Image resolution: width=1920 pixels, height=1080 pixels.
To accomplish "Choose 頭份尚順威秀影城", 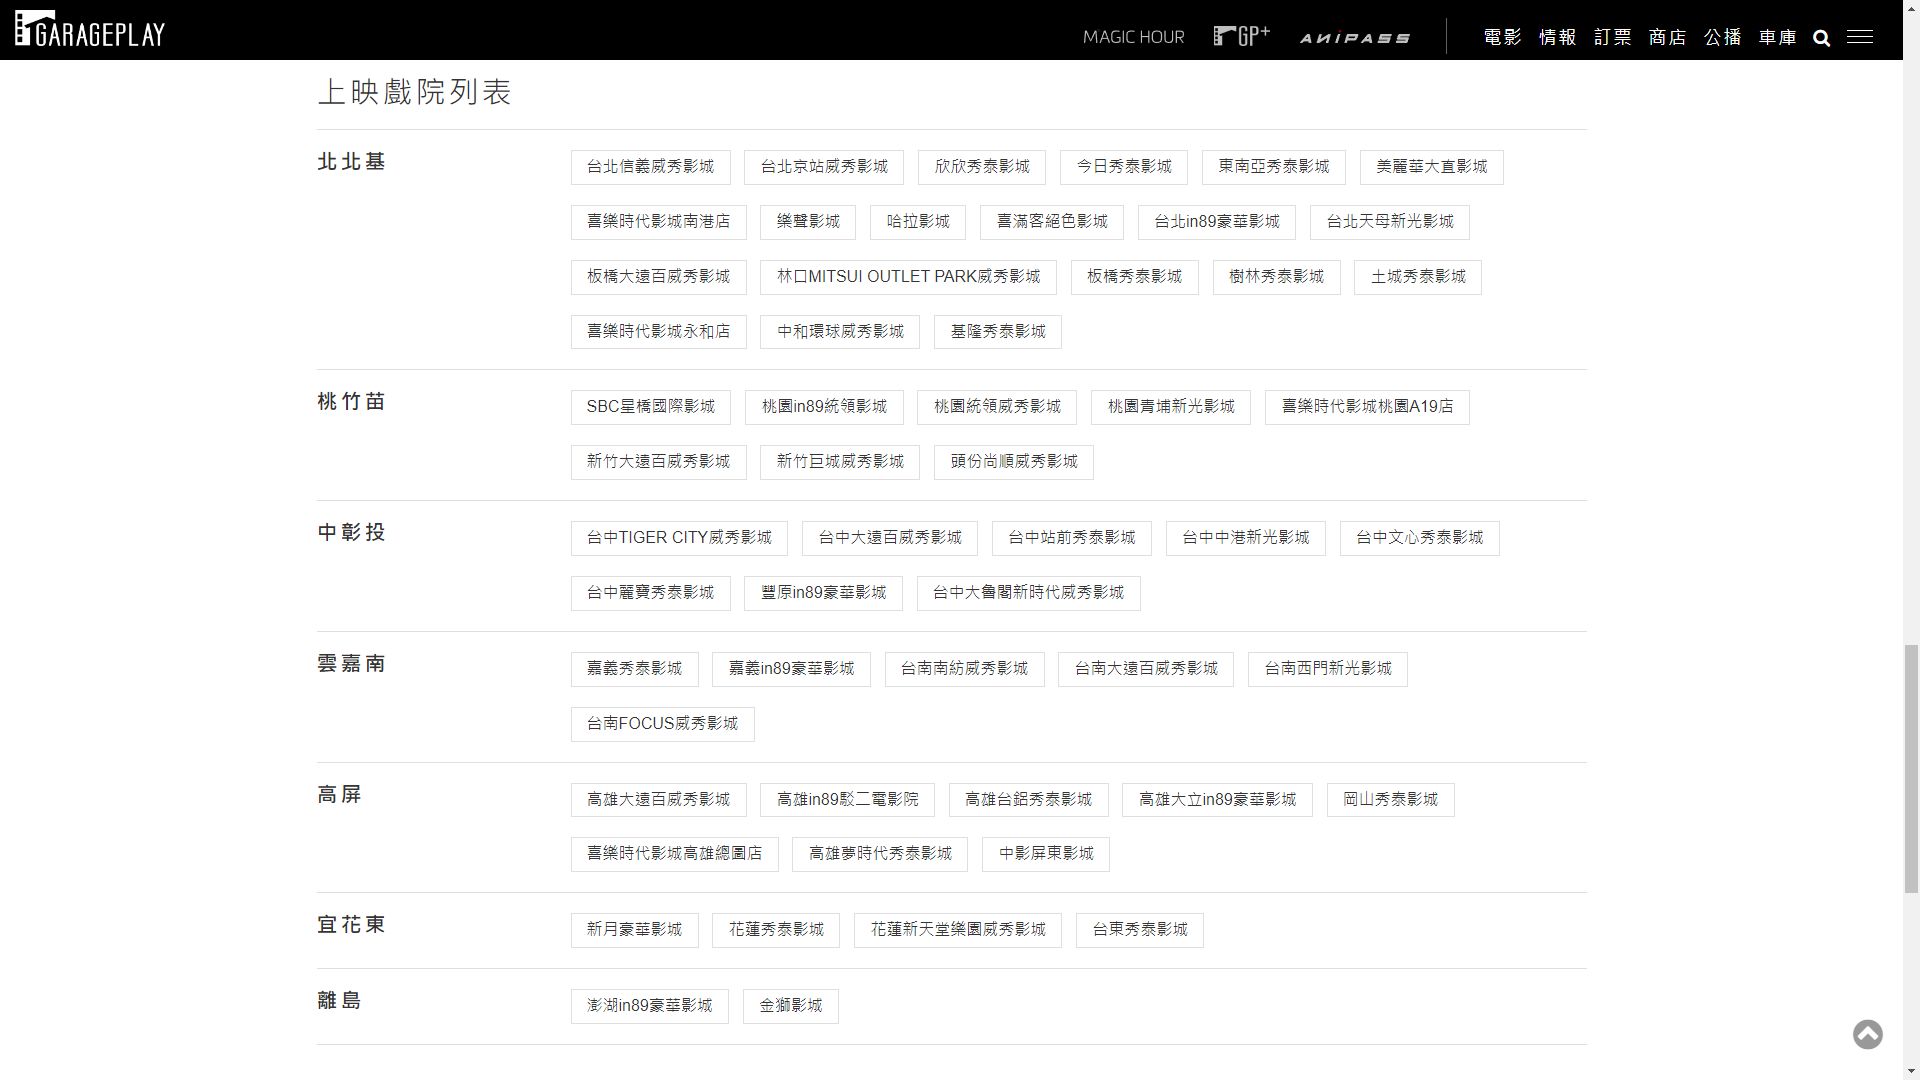I will click(x=1014, y=462).
